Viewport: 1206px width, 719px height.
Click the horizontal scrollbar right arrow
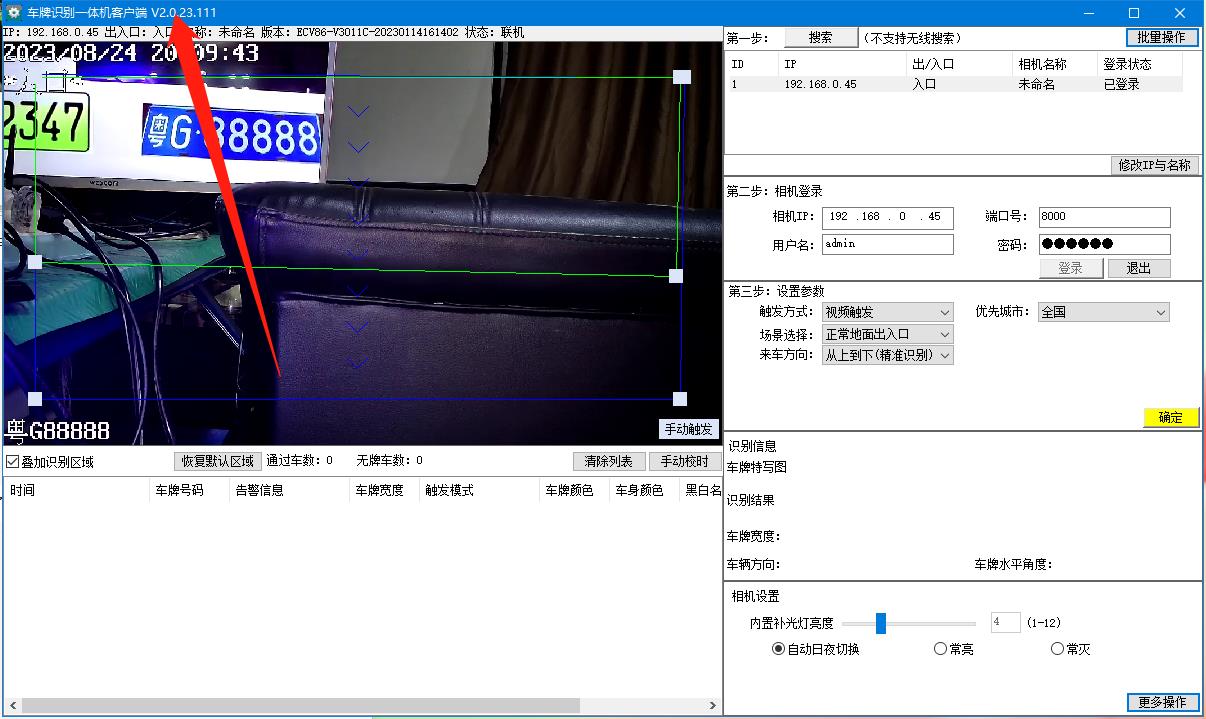click(714, 706)
